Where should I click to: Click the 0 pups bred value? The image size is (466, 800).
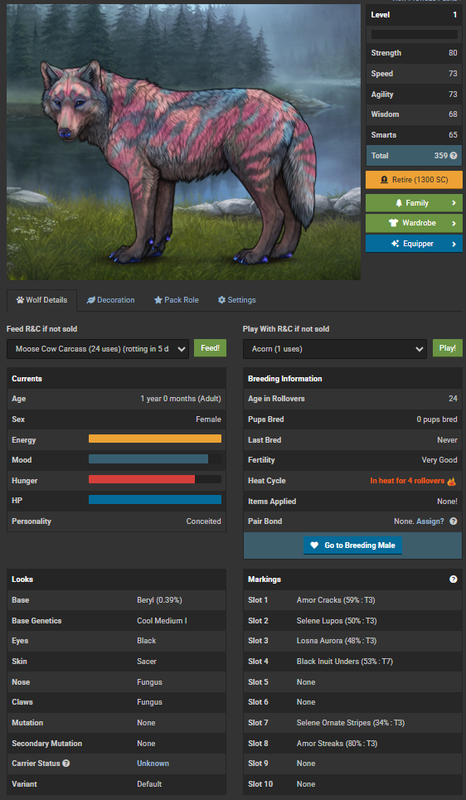pyautogui.click(x=437, y=419)
